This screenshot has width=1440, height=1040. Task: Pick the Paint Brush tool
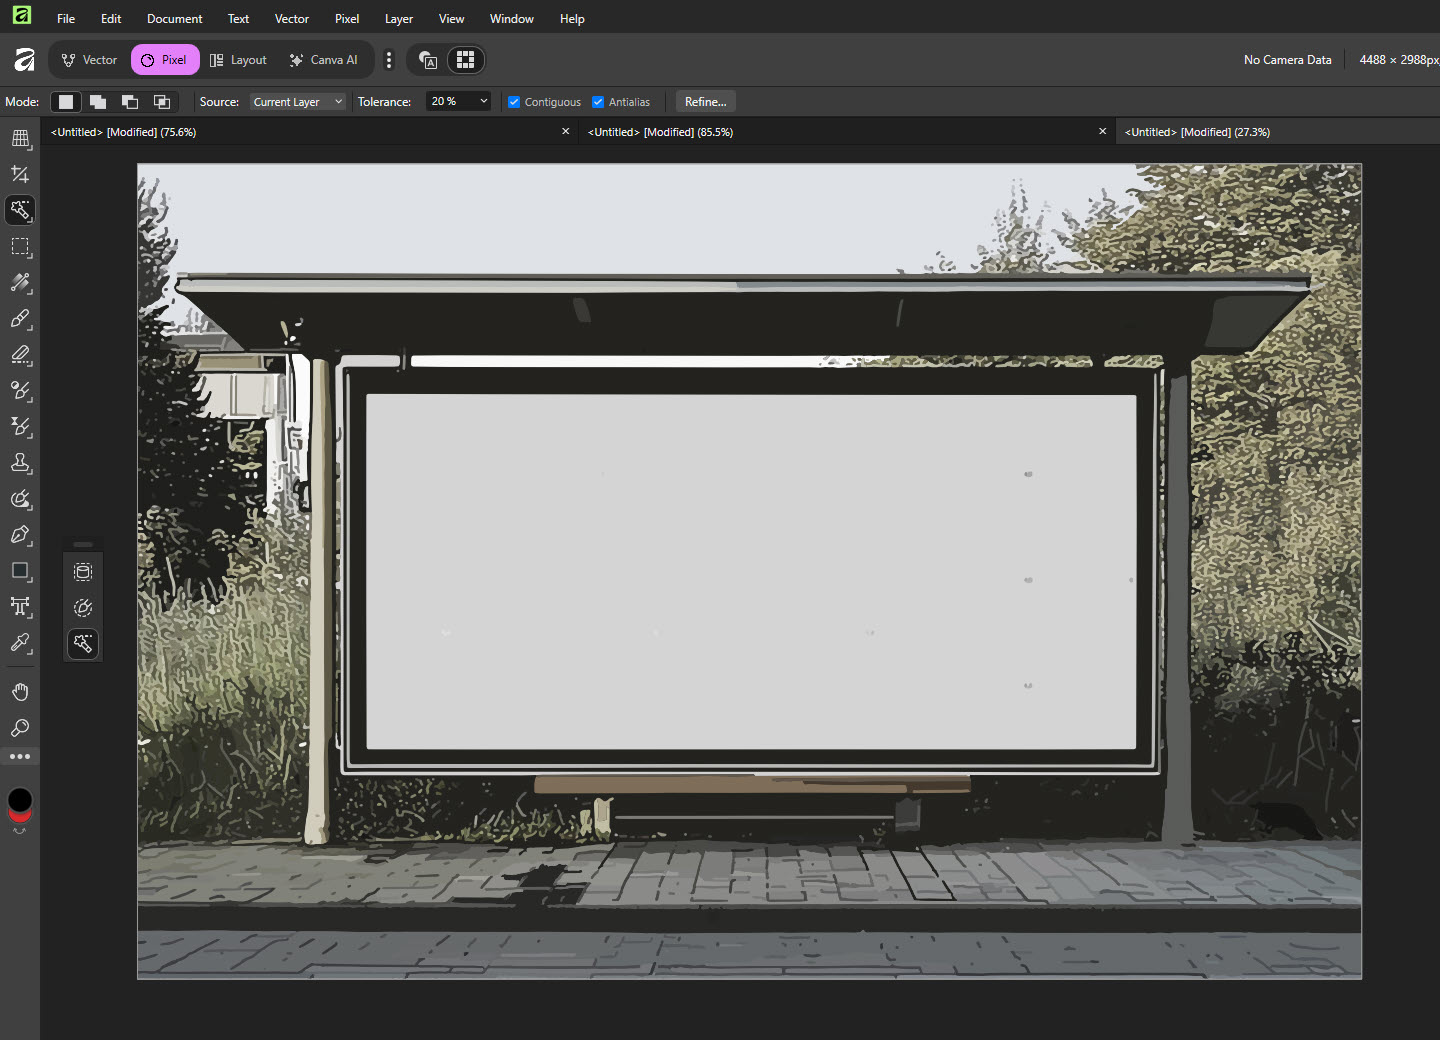(20, 319)
